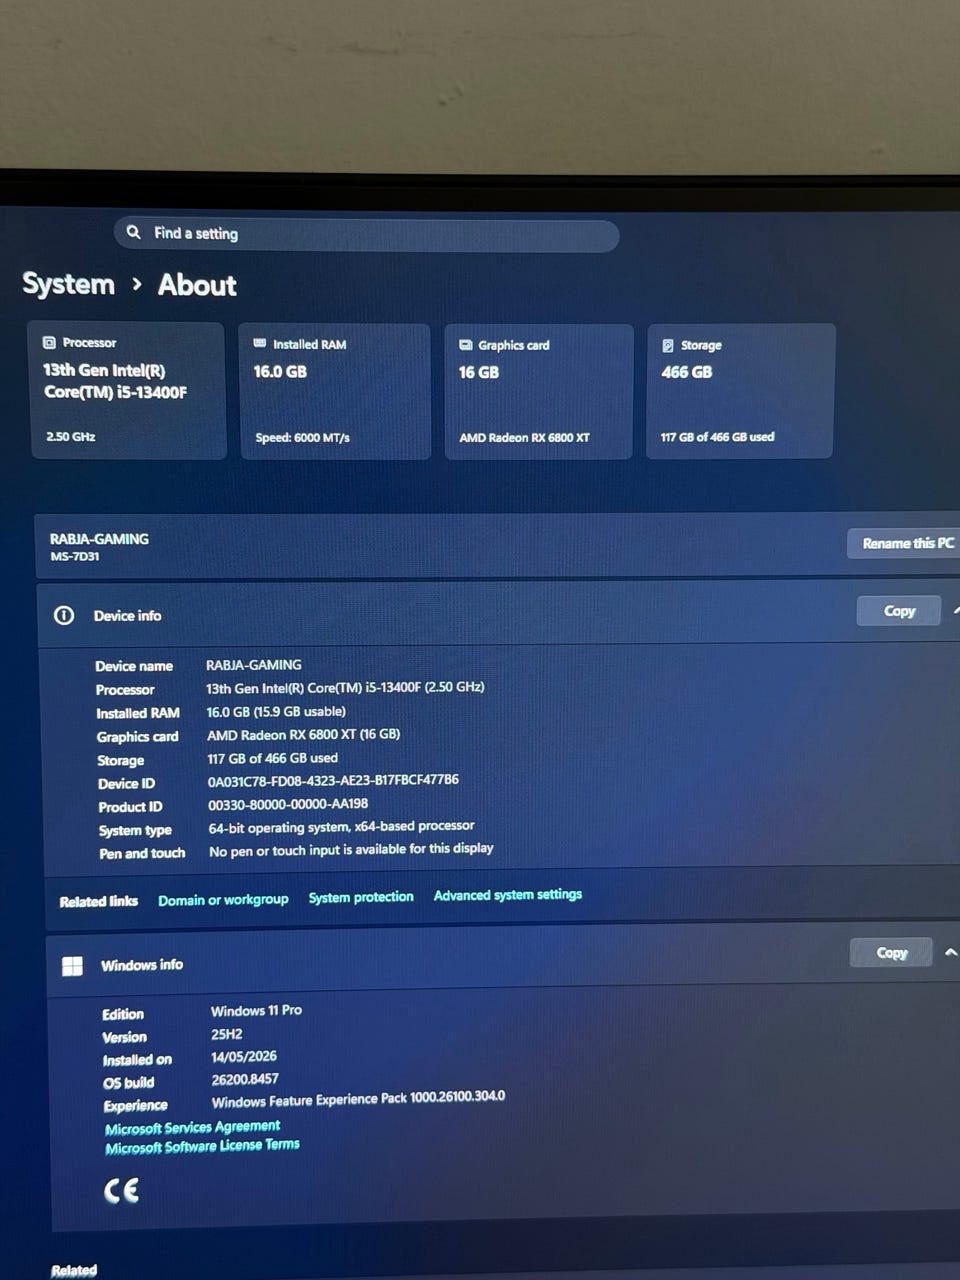Click the 117 GB of 466 GB used card text
960x1280 pixels.
tap(717, 437)
